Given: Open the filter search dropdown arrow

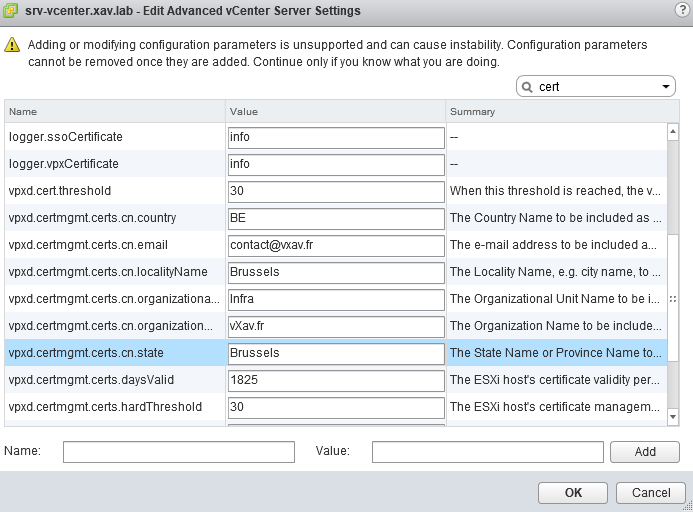Looking at the screenshot, I should pyautogui.click(x=667, y=87).
